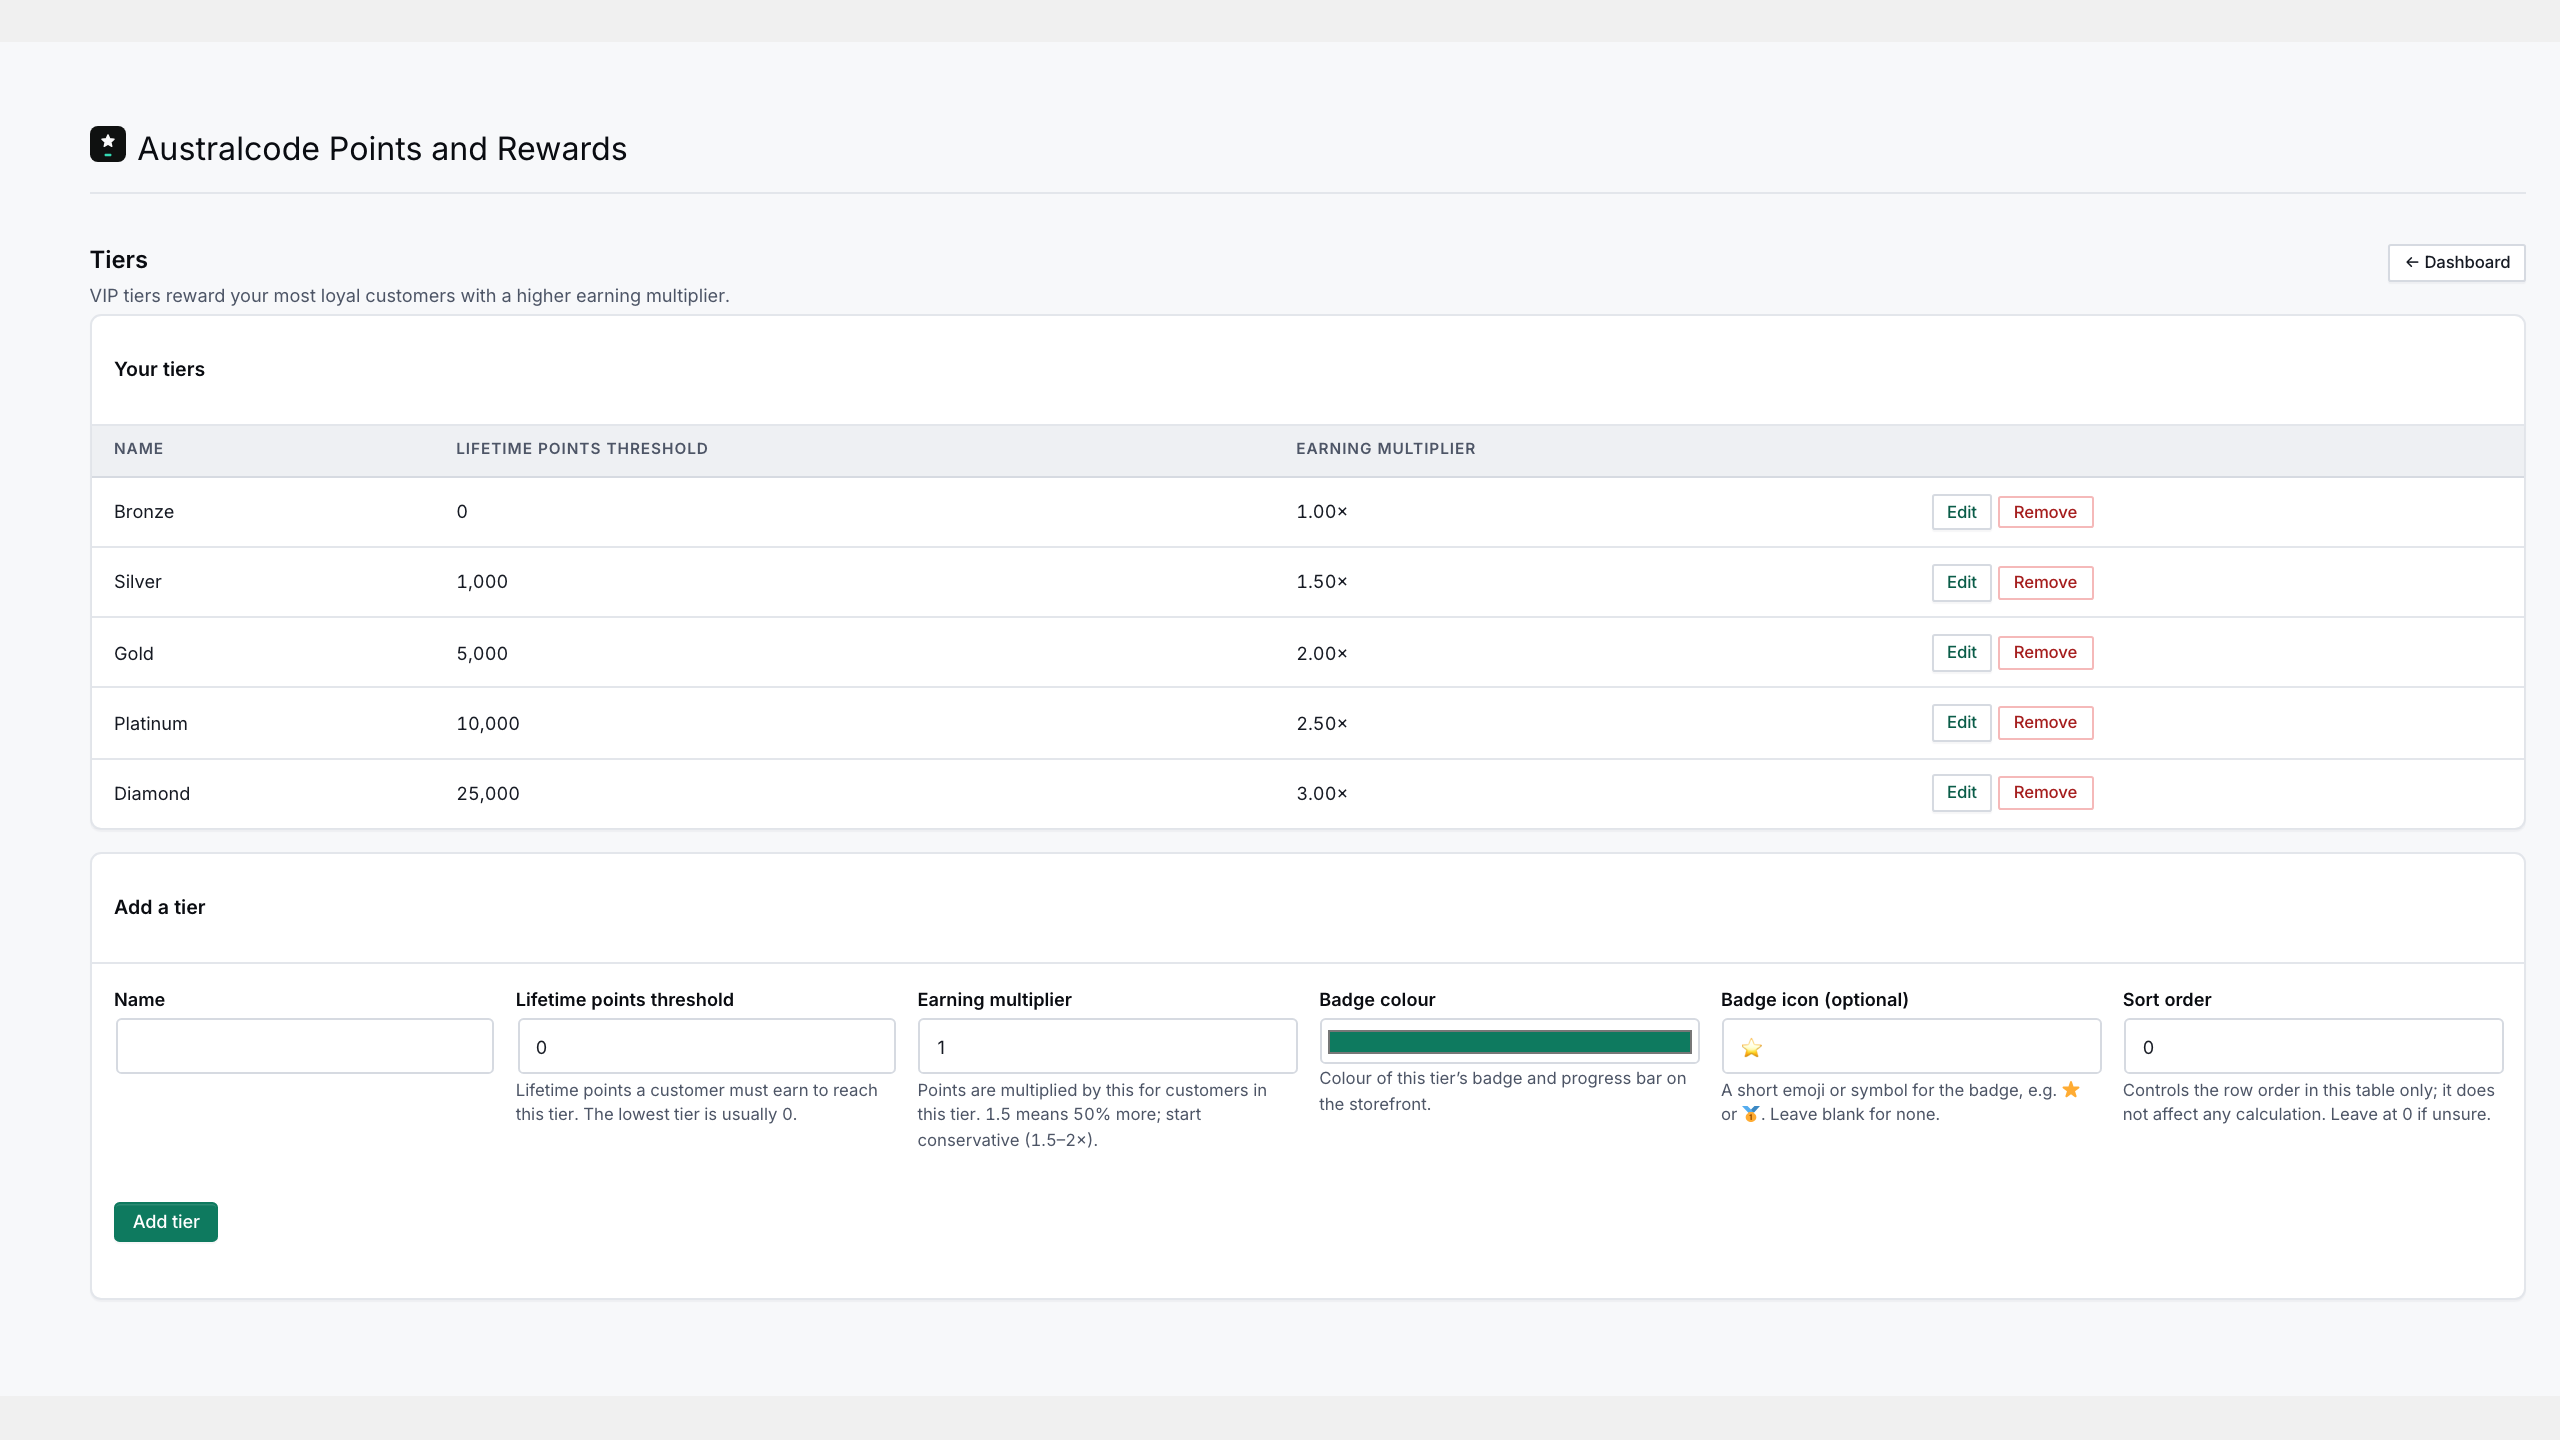Click the Badge colour field label

pos(1377,1000)
